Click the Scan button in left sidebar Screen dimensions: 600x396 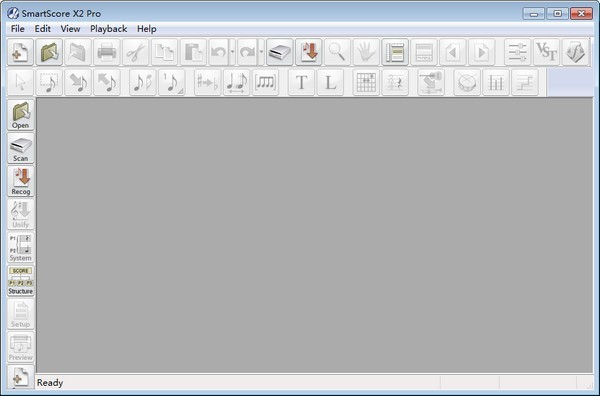pyautogui.click(x=21, y=148)
